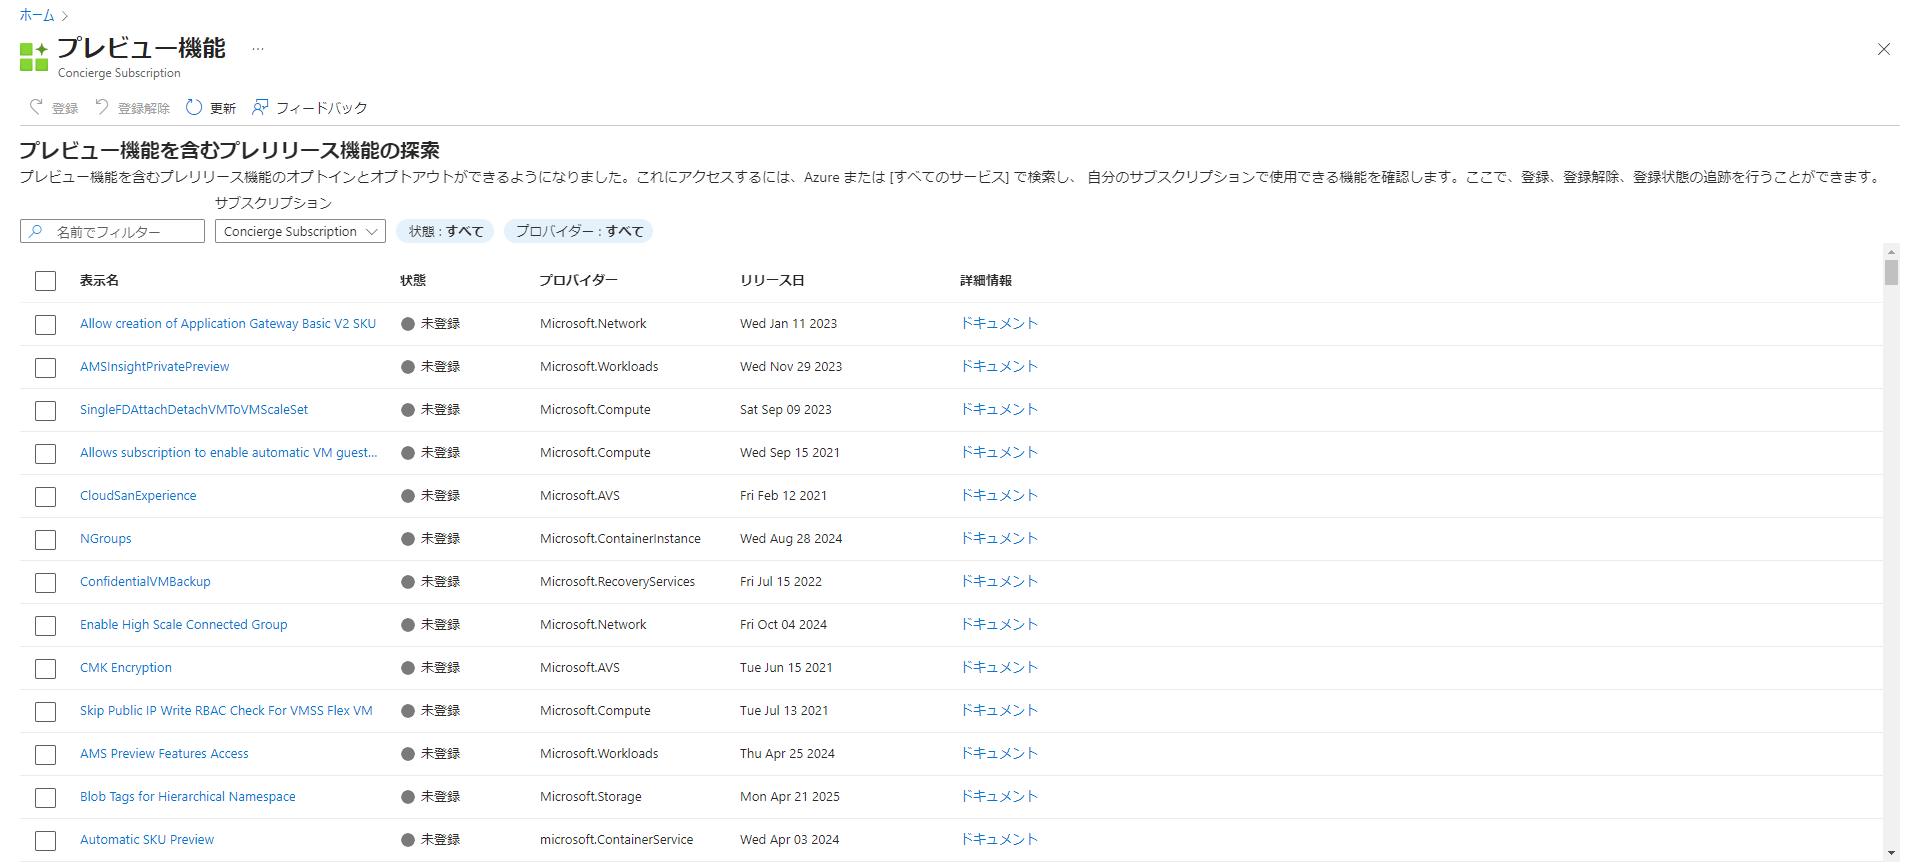The height and width of the screenshot is (865, 1908).
Task: Close the Preview features blade
Action: (x=1884, y=49)
